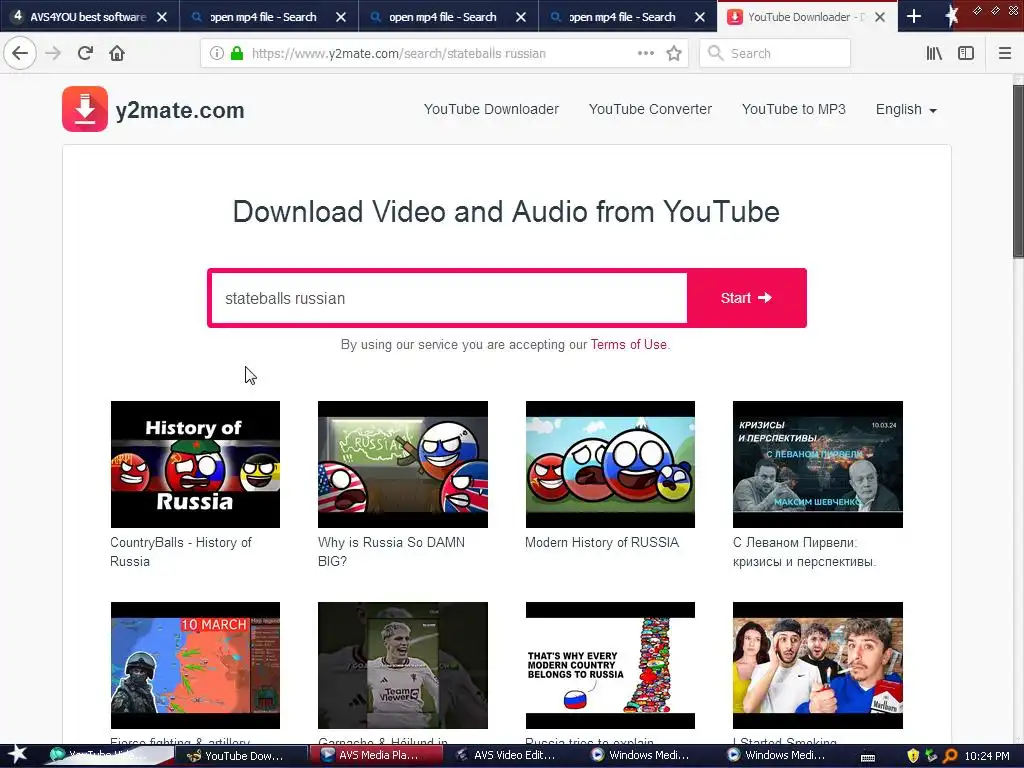The width and height of the screenshot is (1024, 768).
Task: Click the yellow shield tray icon
Action: [x=913, y=756]
